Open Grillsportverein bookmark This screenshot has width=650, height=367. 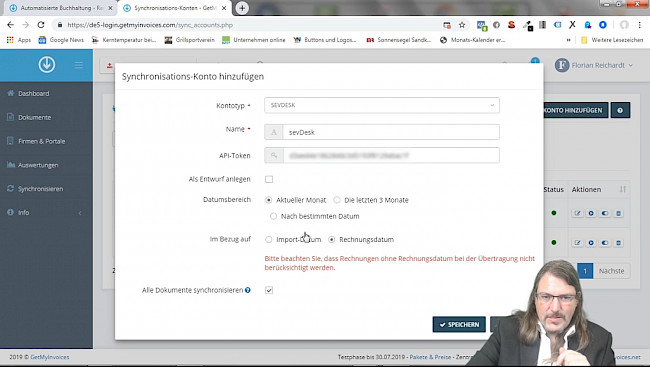tap(189, 40)
